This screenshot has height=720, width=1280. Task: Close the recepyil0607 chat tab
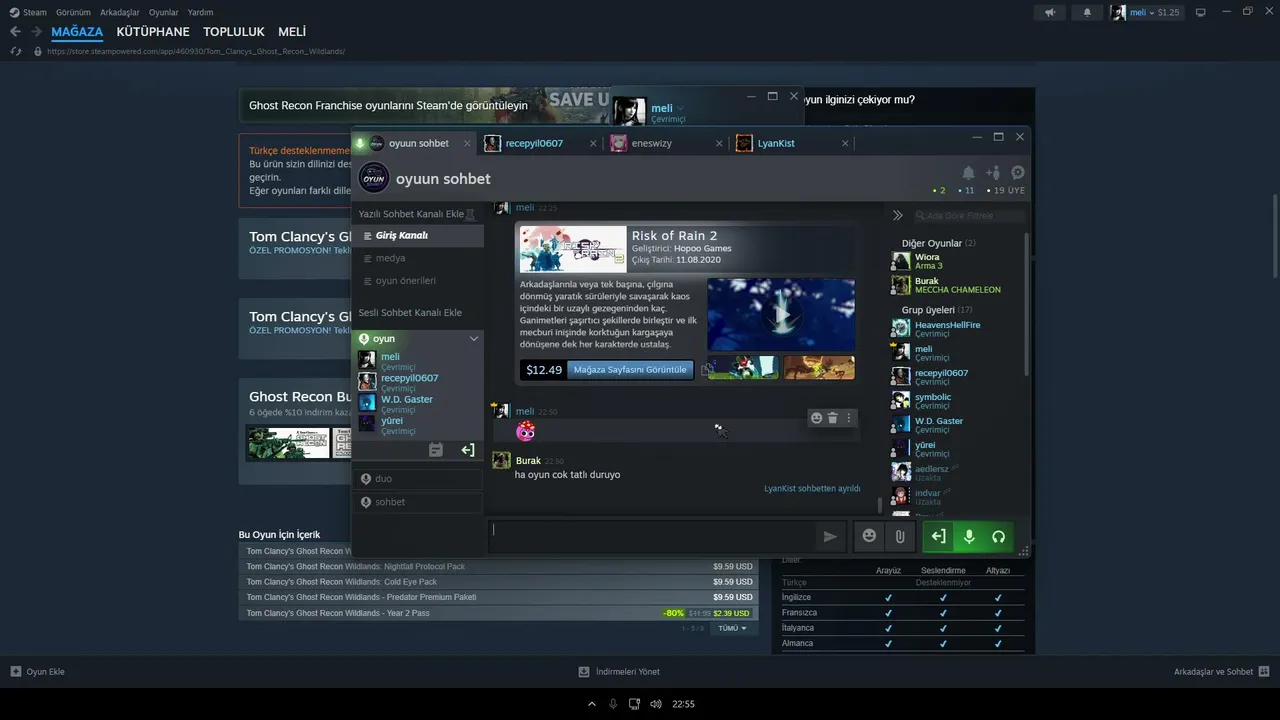(593, 143)
